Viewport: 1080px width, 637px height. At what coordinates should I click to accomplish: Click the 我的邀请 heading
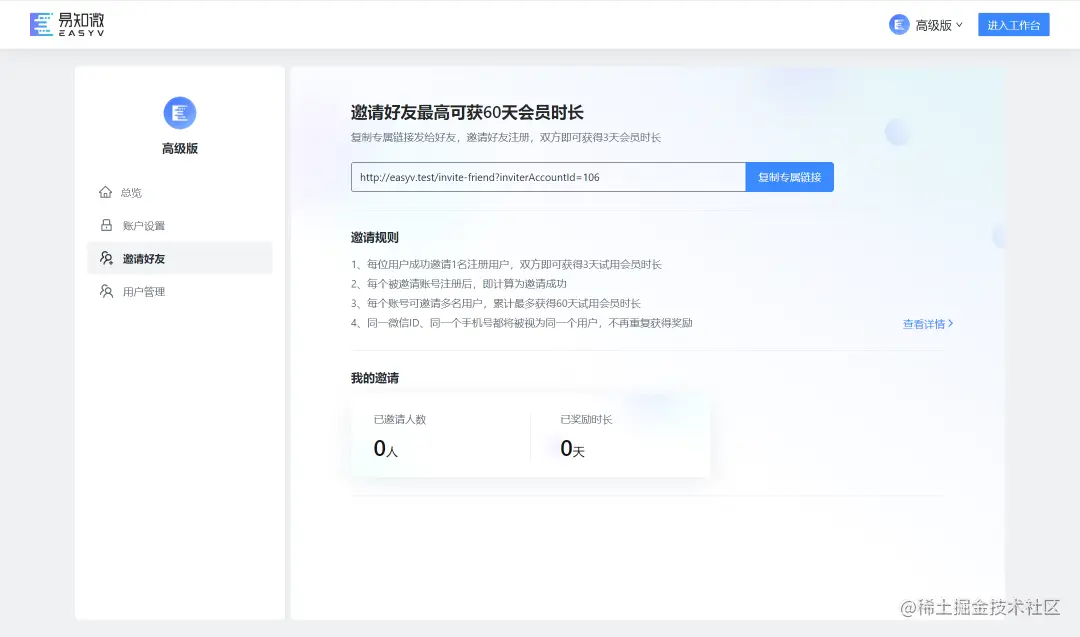pyautogui.click(x=375, y=378)
